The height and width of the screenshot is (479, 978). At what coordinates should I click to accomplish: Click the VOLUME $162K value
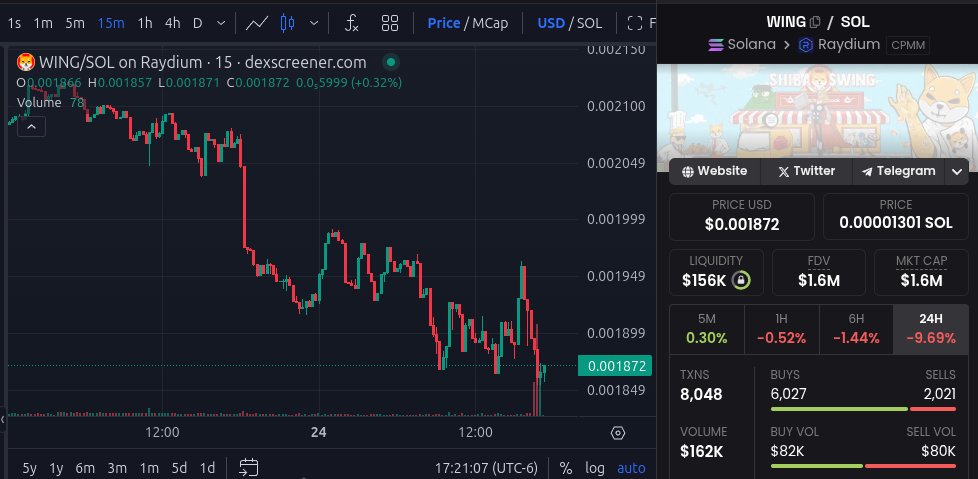click(x=701, y=451)
